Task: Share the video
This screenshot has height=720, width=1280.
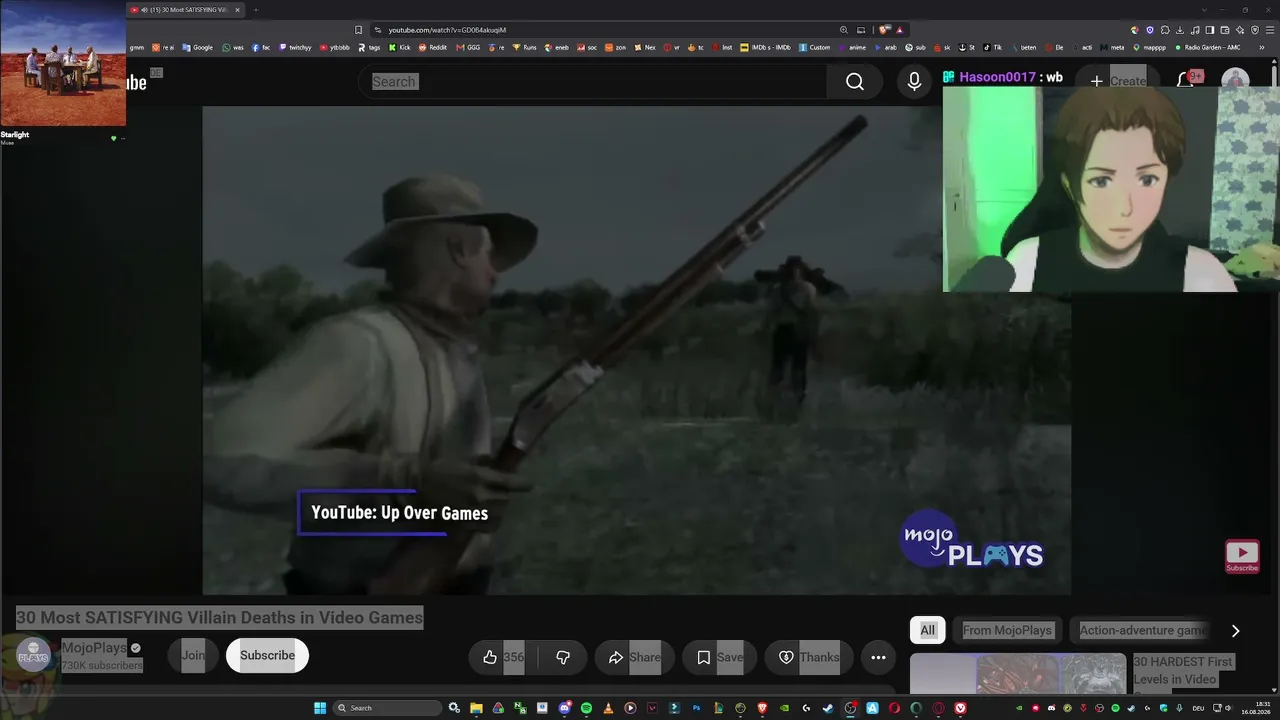Action: (634, 657)
